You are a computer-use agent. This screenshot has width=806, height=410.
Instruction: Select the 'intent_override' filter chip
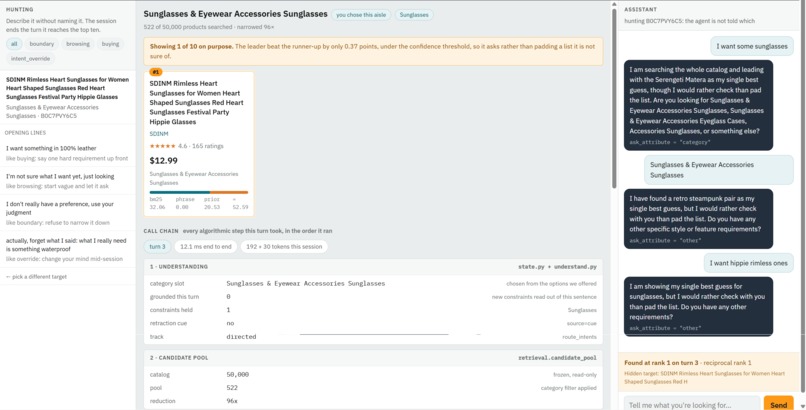pyautogui.click(x=30, y=59)
